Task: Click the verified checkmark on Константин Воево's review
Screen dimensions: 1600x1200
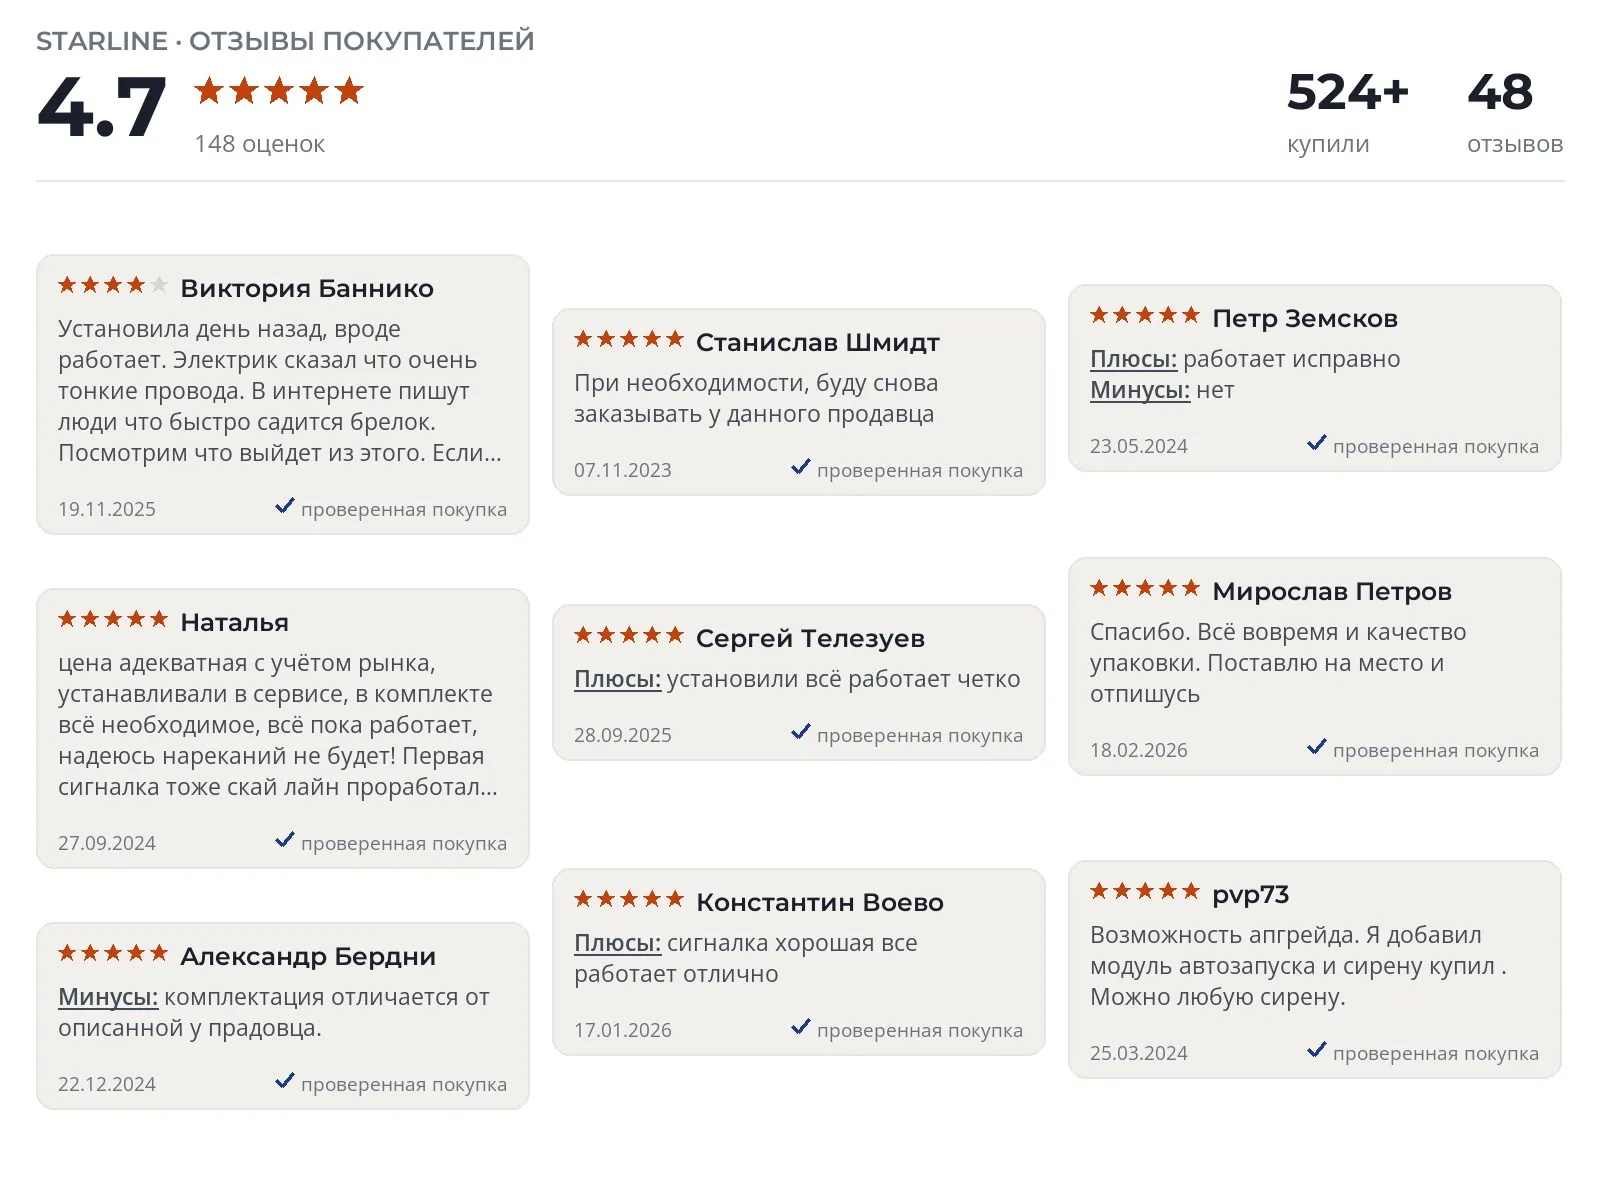Action: [x=801, y=1027]
